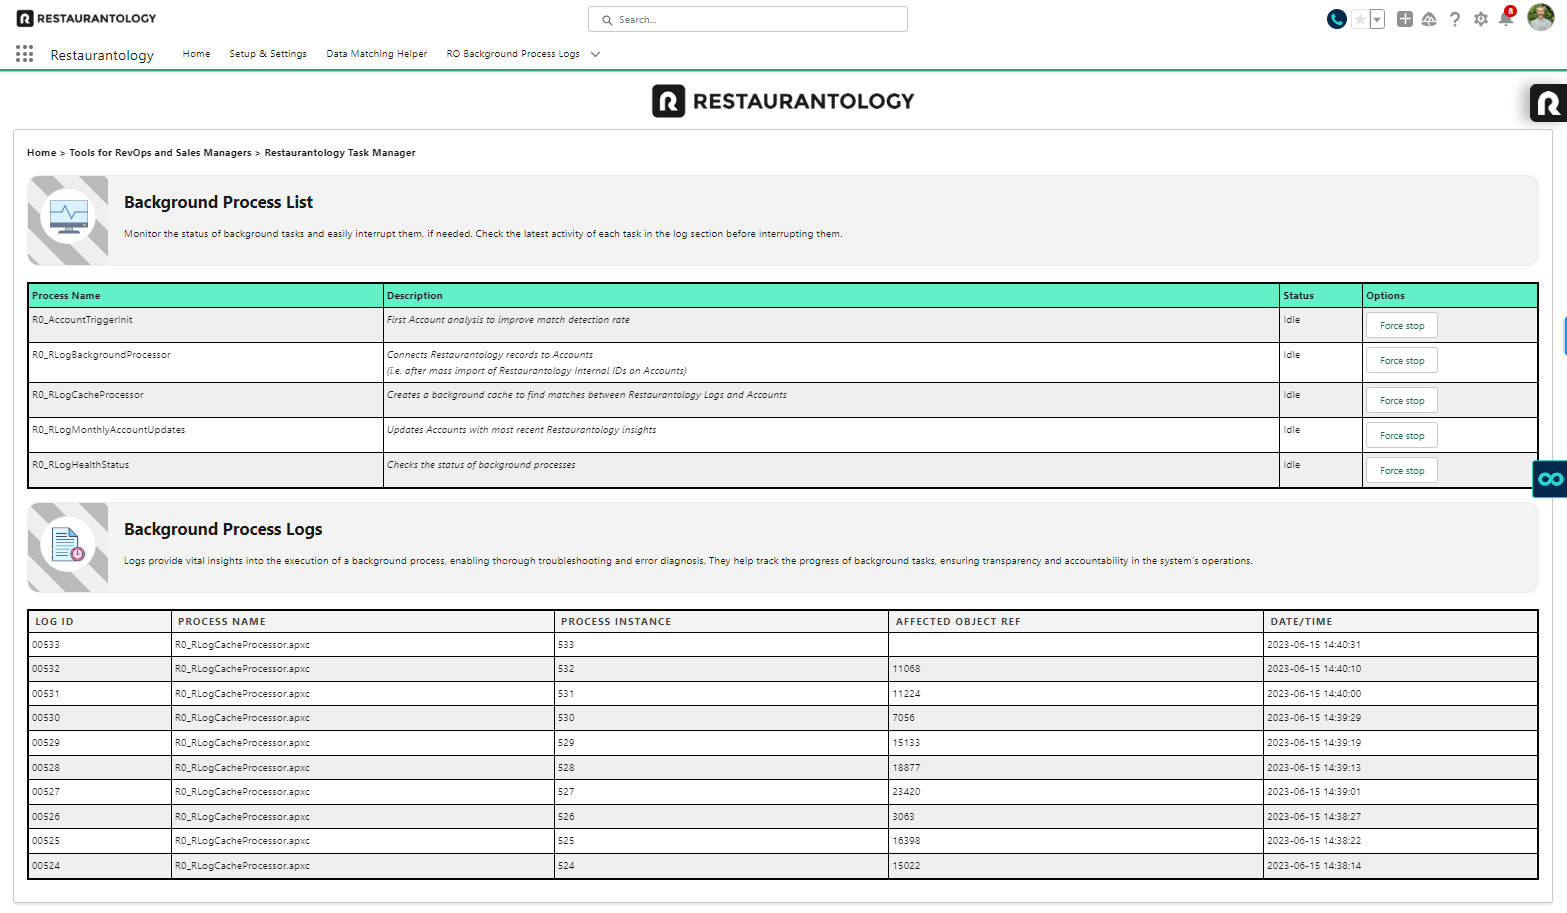
Task: Click timestamp 2023-06-15 14:39:19
Action: coord(1314,743)
